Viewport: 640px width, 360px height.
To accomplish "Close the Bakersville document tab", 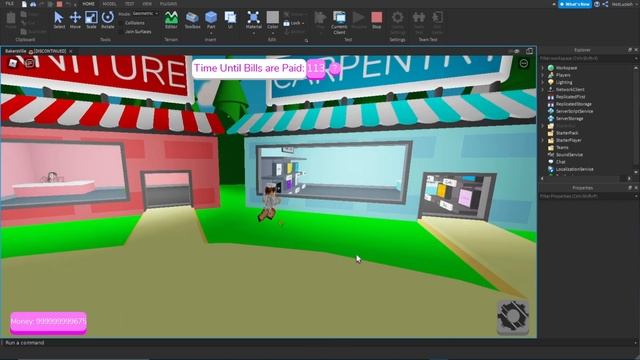I will (x=71, y=51).
